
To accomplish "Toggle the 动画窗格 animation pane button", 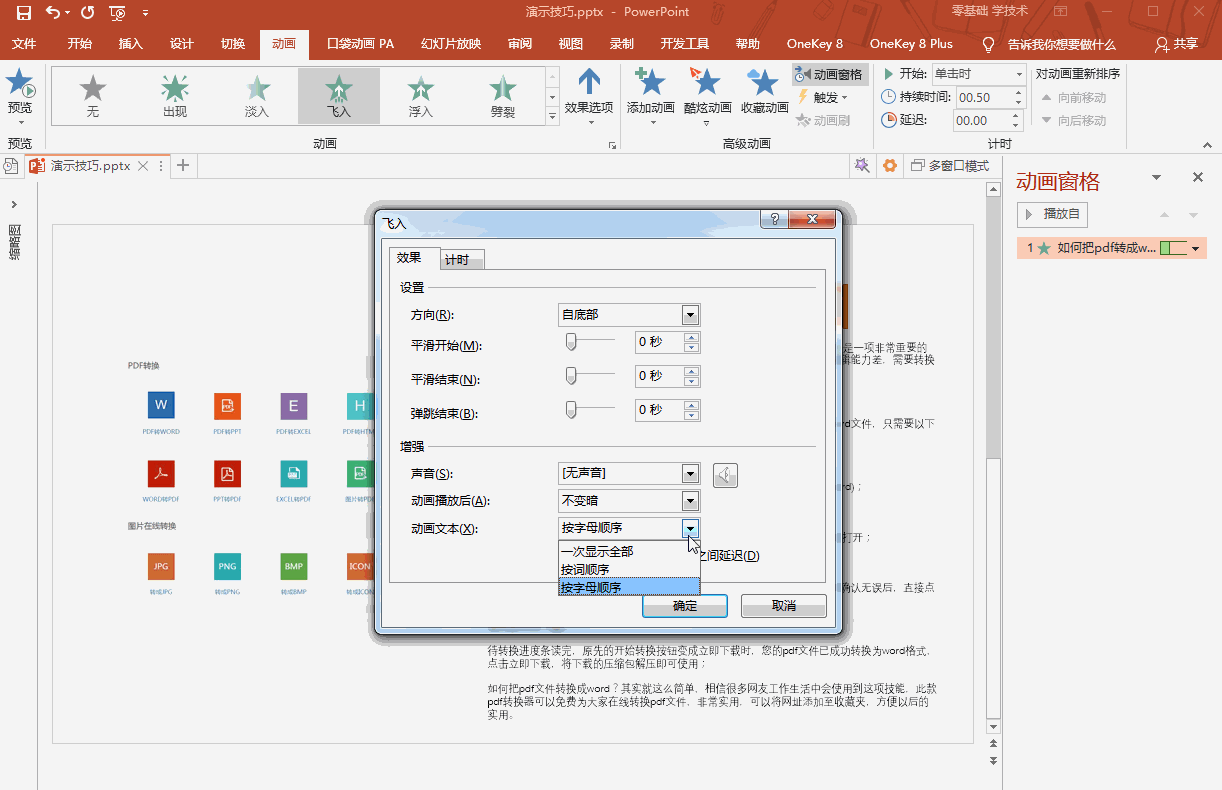I will click(x=829, y=74).
